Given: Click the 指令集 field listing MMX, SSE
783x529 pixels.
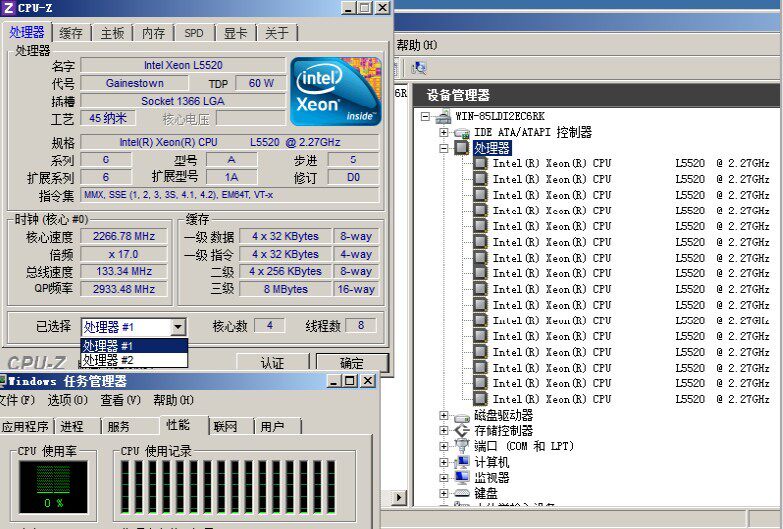Looking at the screenshot, I should pos(230,195).
